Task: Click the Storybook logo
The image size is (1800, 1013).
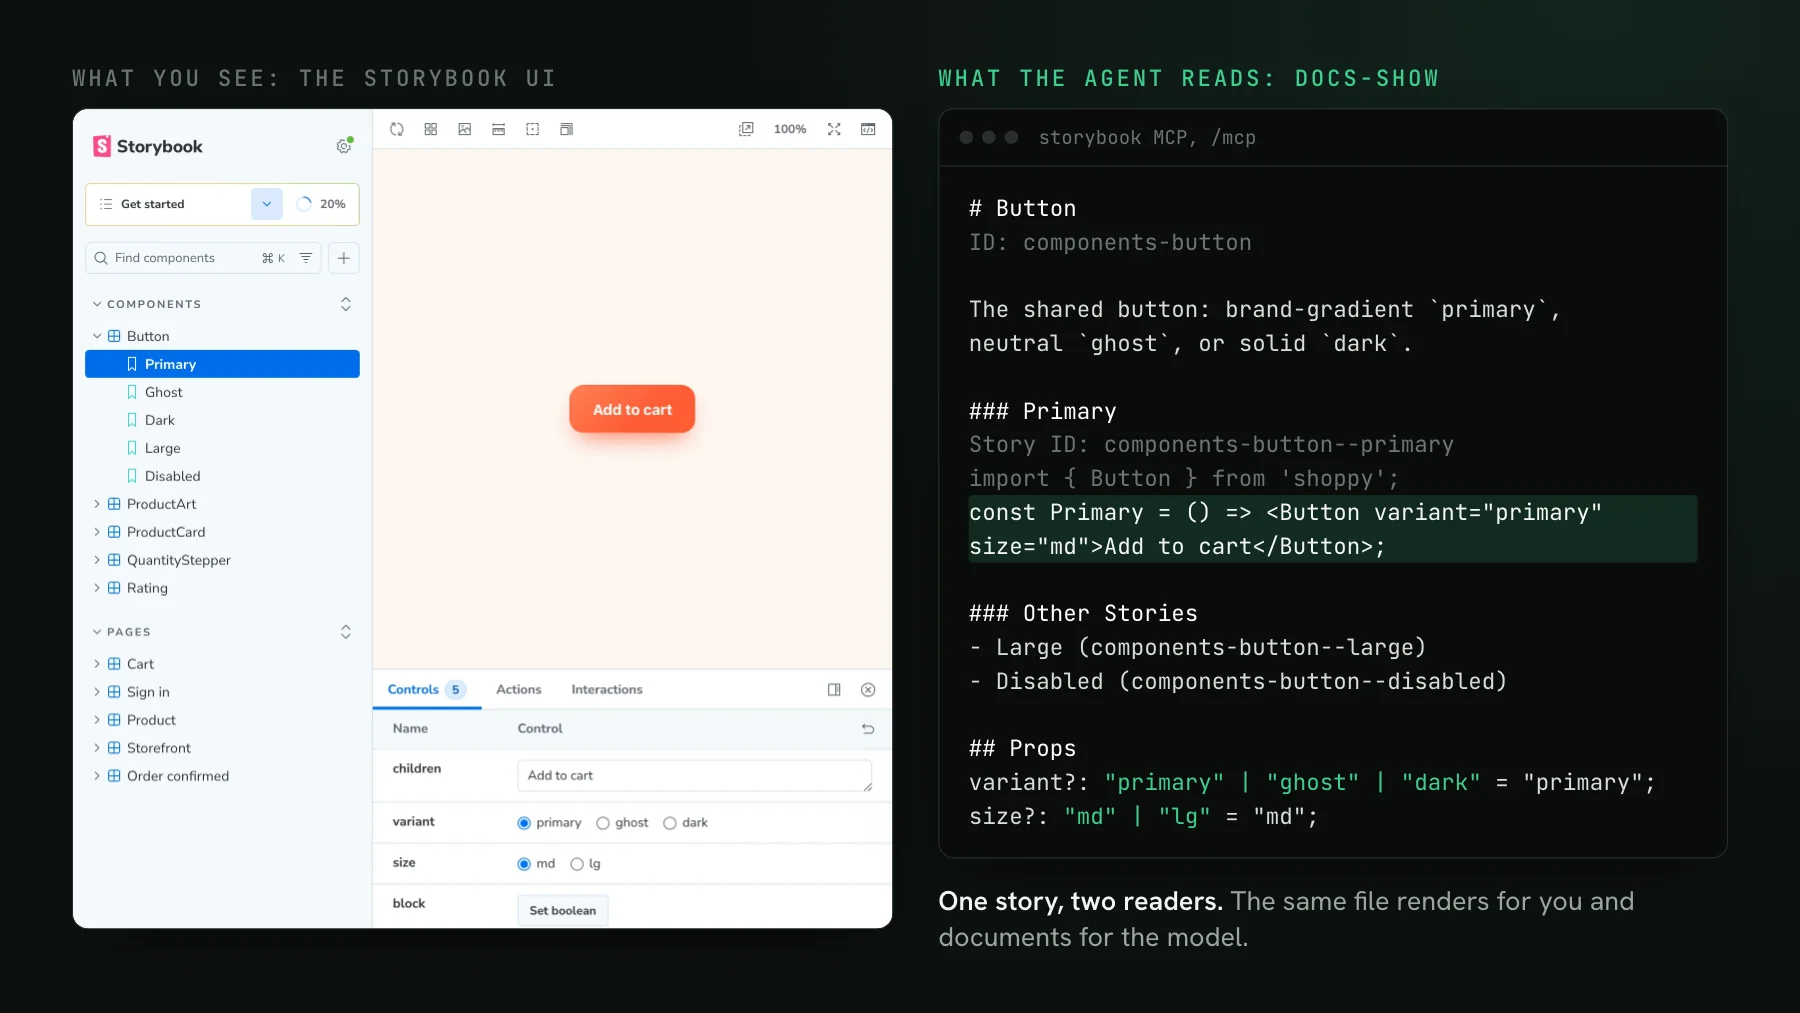Action: pos(148,146)
